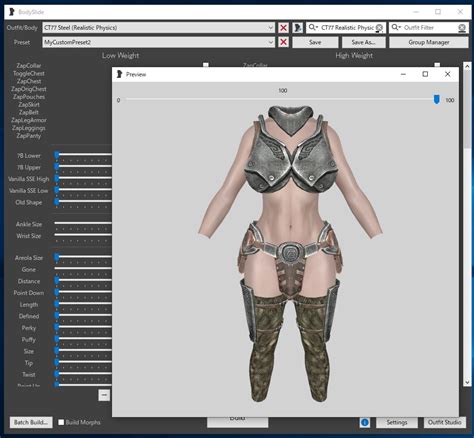
Task: Click the BodySlide title bar logo icon
Action: (x=12, y=12)
